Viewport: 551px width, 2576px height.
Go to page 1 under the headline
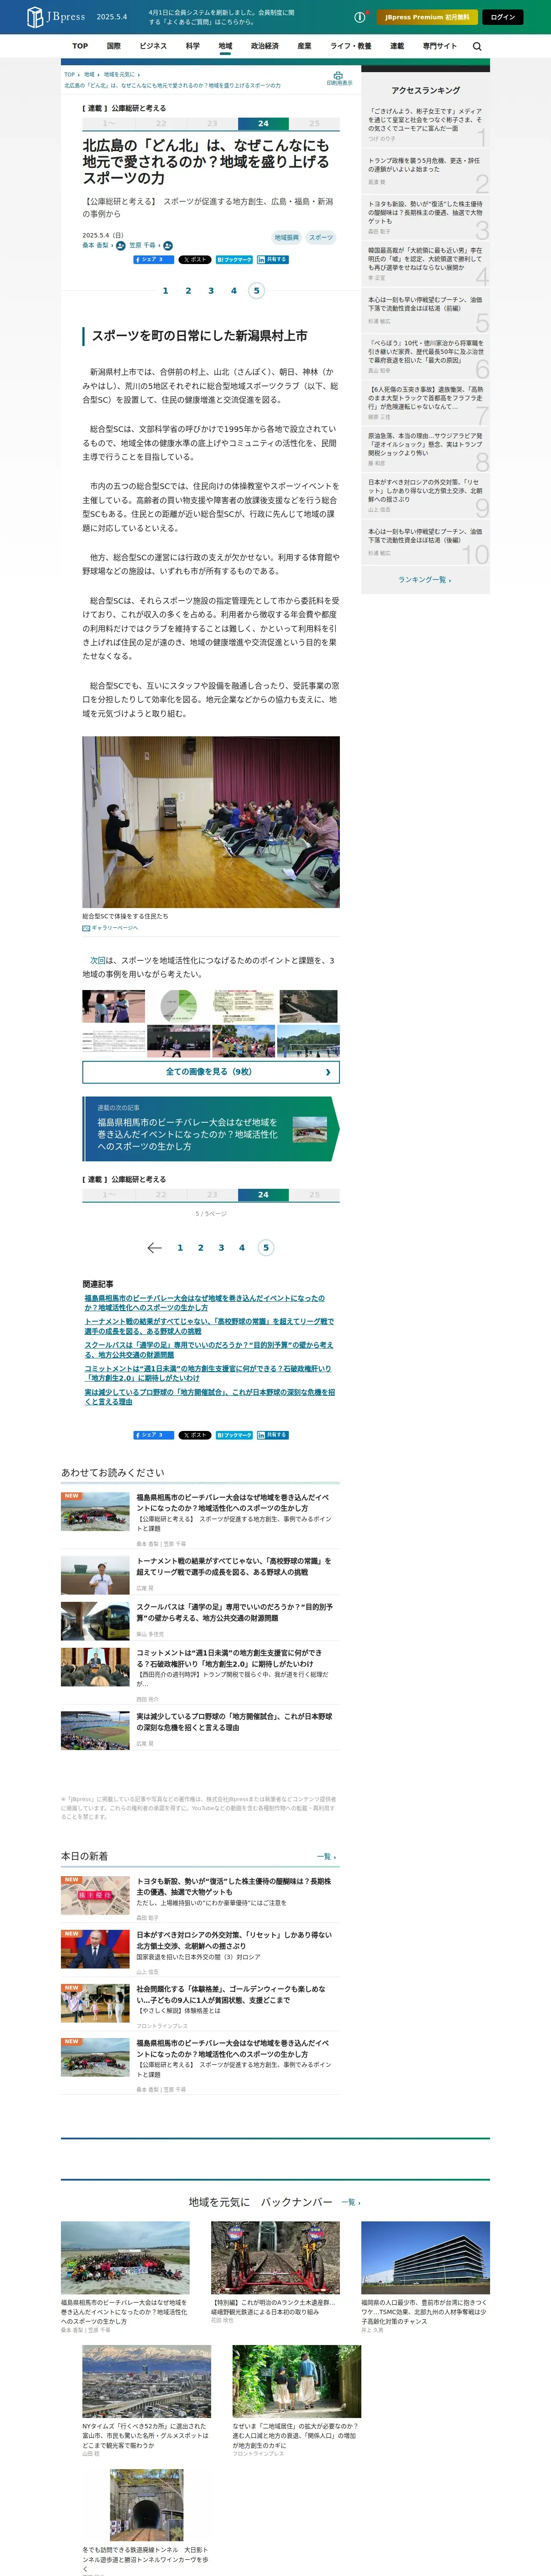click(x=165, y=291)
